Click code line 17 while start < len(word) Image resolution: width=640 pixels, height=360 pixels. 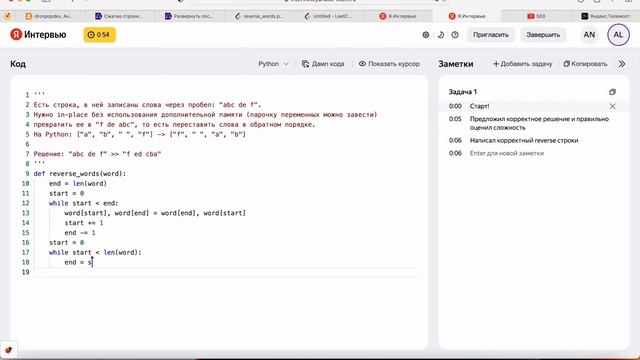(x=95, y=252)
